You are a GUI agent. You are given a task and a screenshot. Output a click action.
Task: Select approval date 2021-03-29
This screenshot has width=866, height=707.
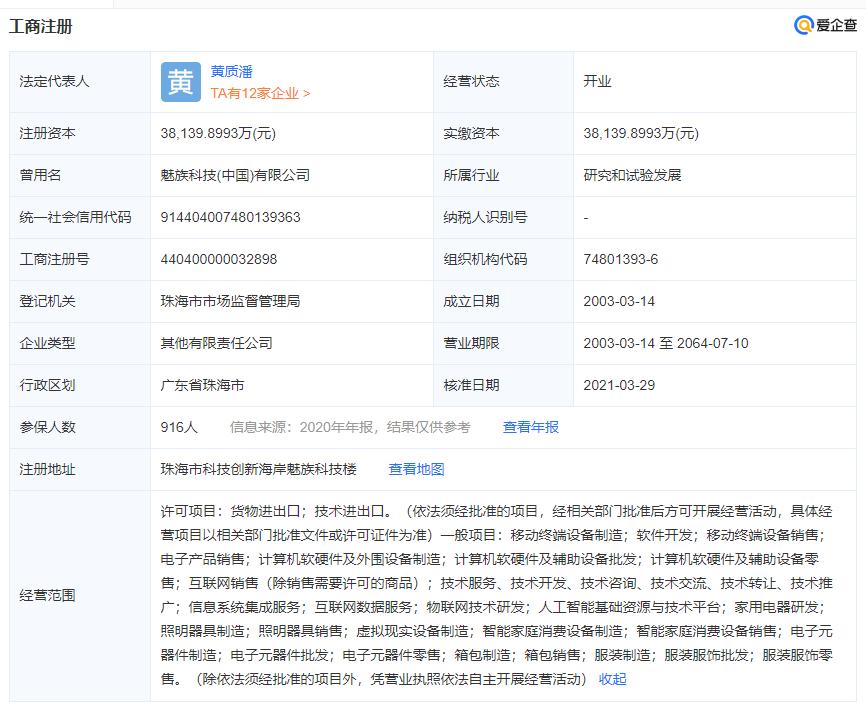pos(619,385)
